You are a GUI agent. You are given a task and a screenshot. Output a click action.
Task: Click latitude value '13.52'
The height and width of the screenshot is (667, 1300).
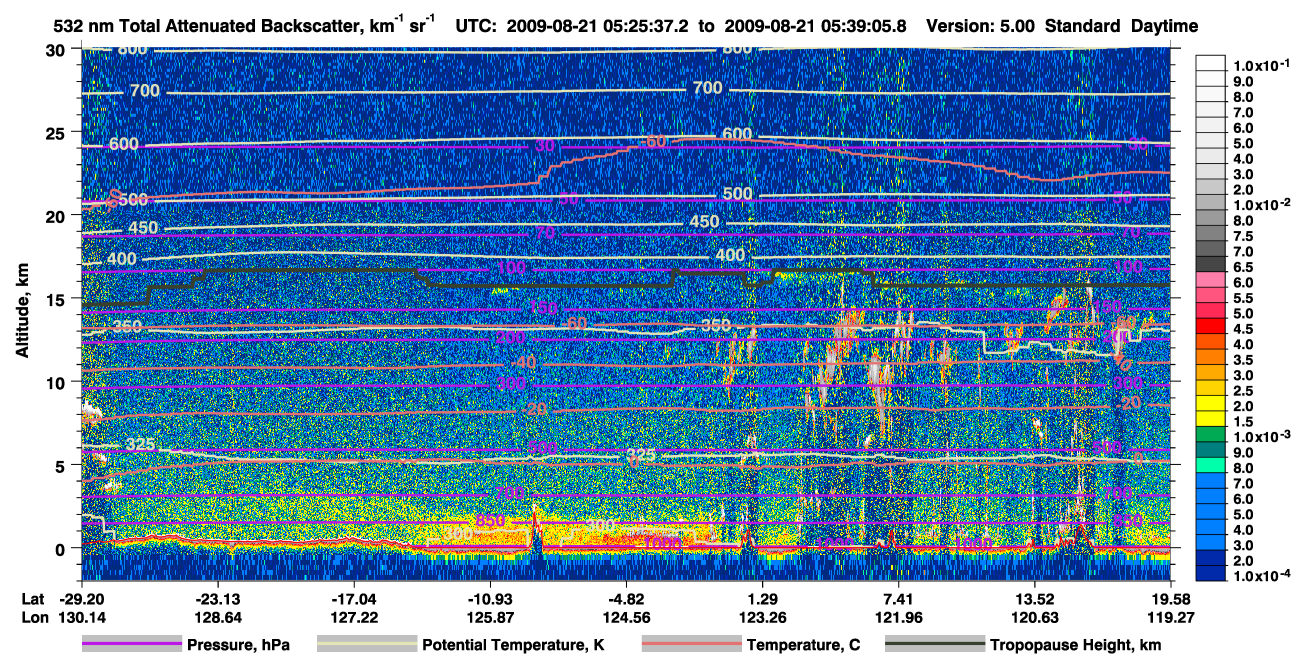[x=1034, y=598]
